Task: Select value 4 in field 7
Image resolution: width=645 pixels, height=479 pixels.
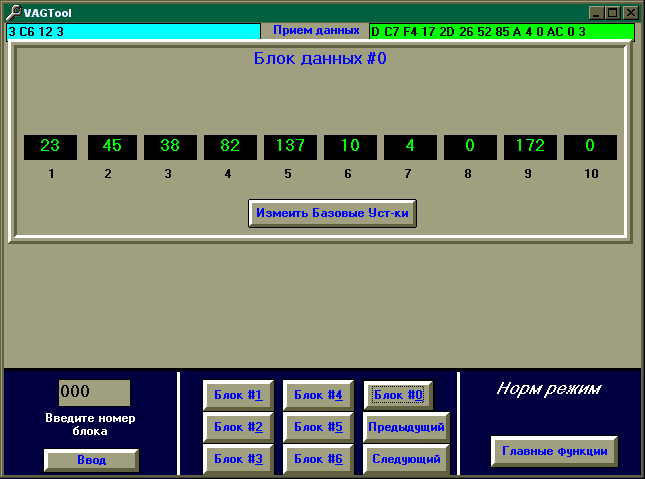Action: (411, 147)
